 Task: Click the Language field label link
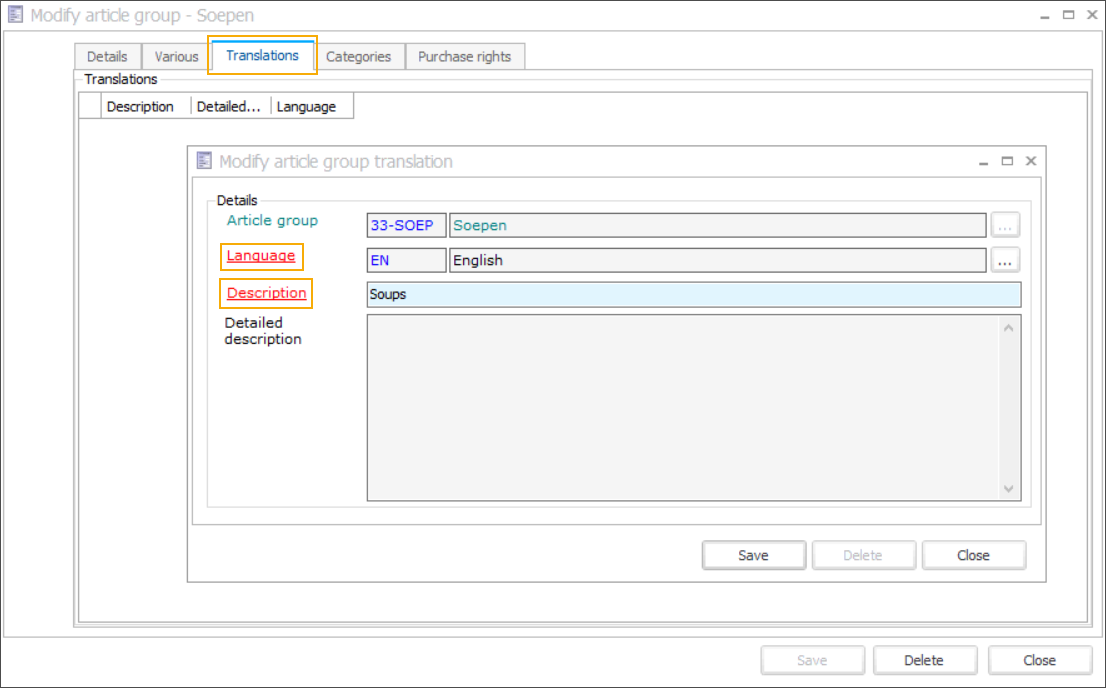click(x=261, y=256)
